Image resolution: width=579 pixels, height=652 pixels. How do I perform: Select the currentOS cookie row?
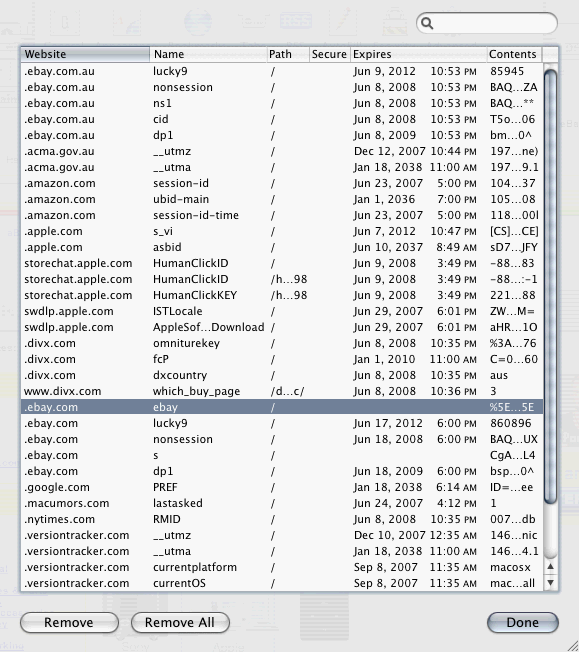point(282,583)
